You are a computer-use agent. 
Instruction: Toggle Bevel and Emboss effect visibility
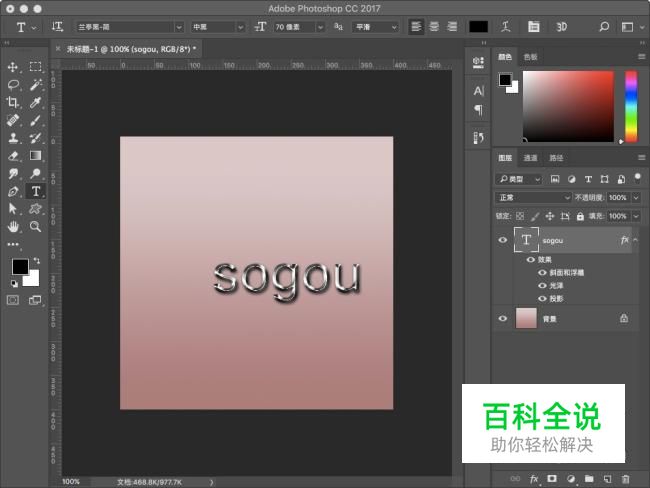(x=542, y=272)
